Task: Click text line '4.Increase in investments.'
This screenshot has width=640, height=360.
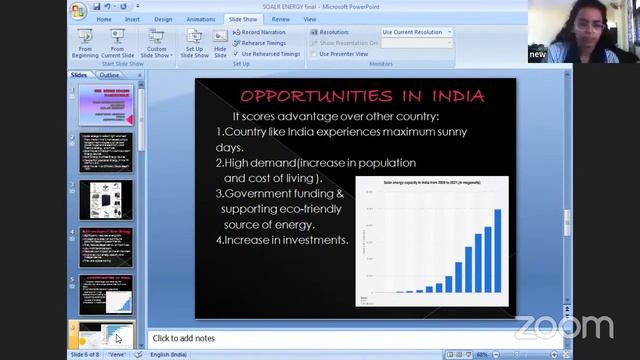Action: (x=282, y=240)
